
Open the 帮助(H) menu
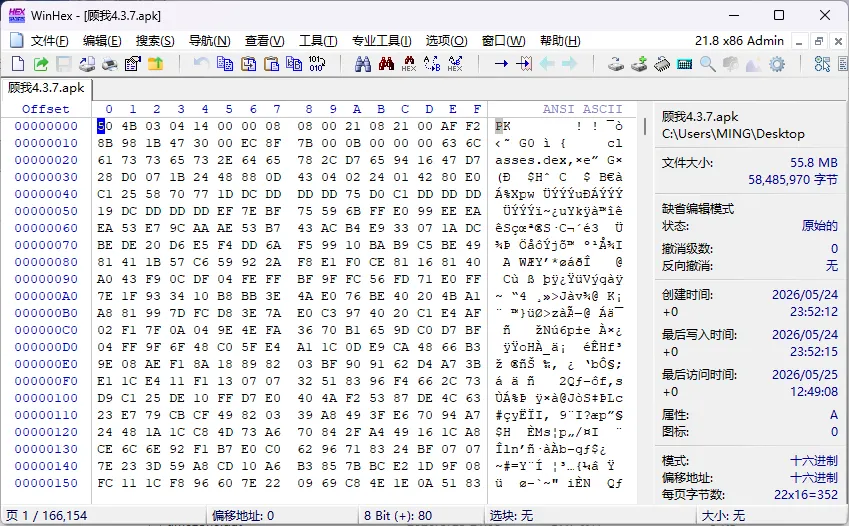click(x=560, y=41)
